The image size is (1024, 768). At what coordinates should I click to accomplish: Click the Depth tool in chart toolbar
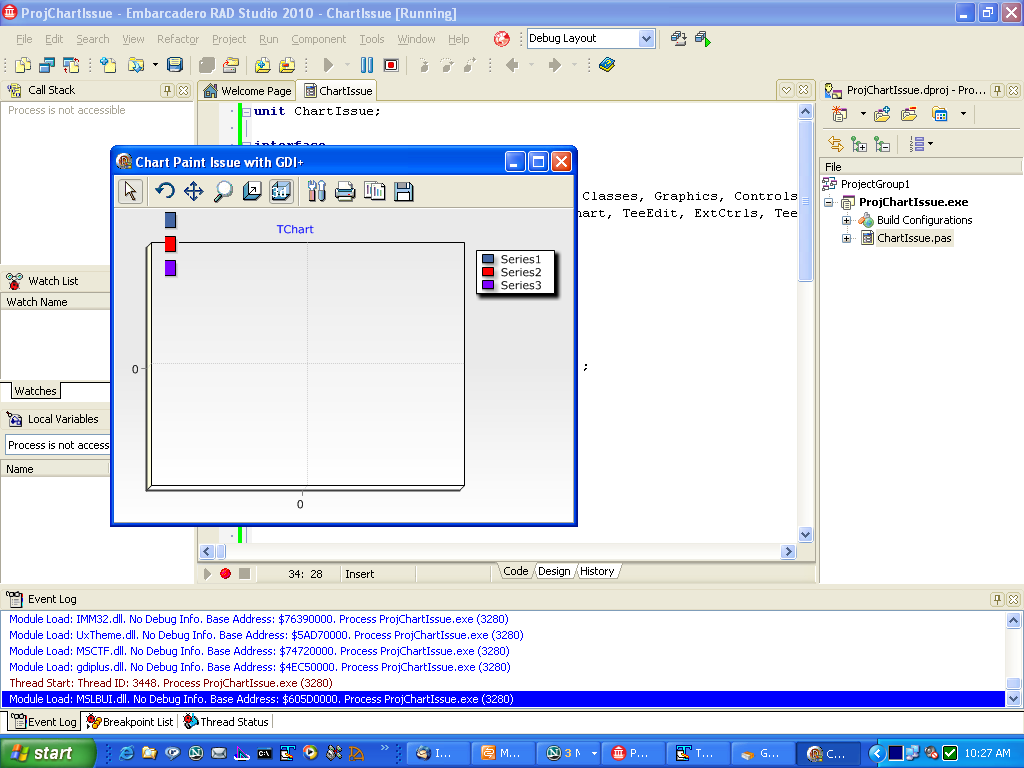[x=252, y=191]
